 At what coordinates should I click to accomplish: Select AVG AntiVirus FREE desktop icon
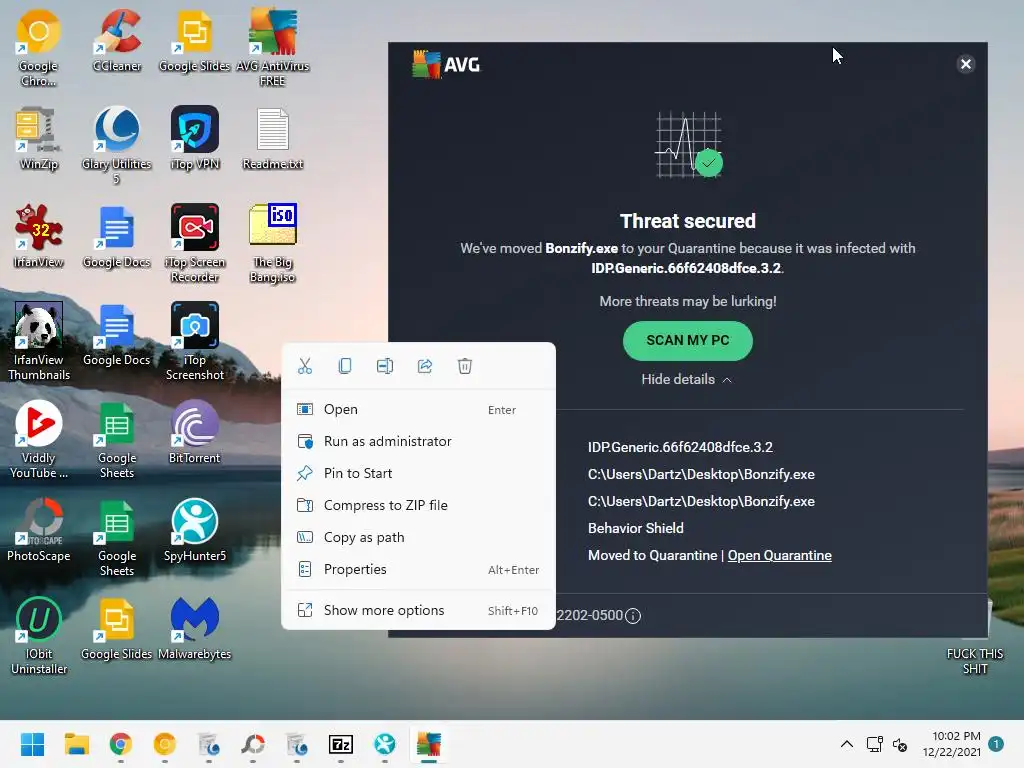[272, 48]
